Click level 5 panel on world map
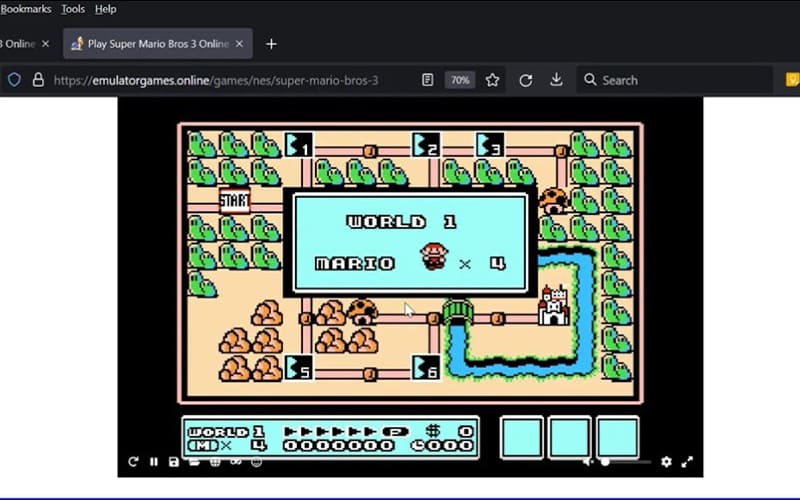Screen dimensions: 800x500 298,367
